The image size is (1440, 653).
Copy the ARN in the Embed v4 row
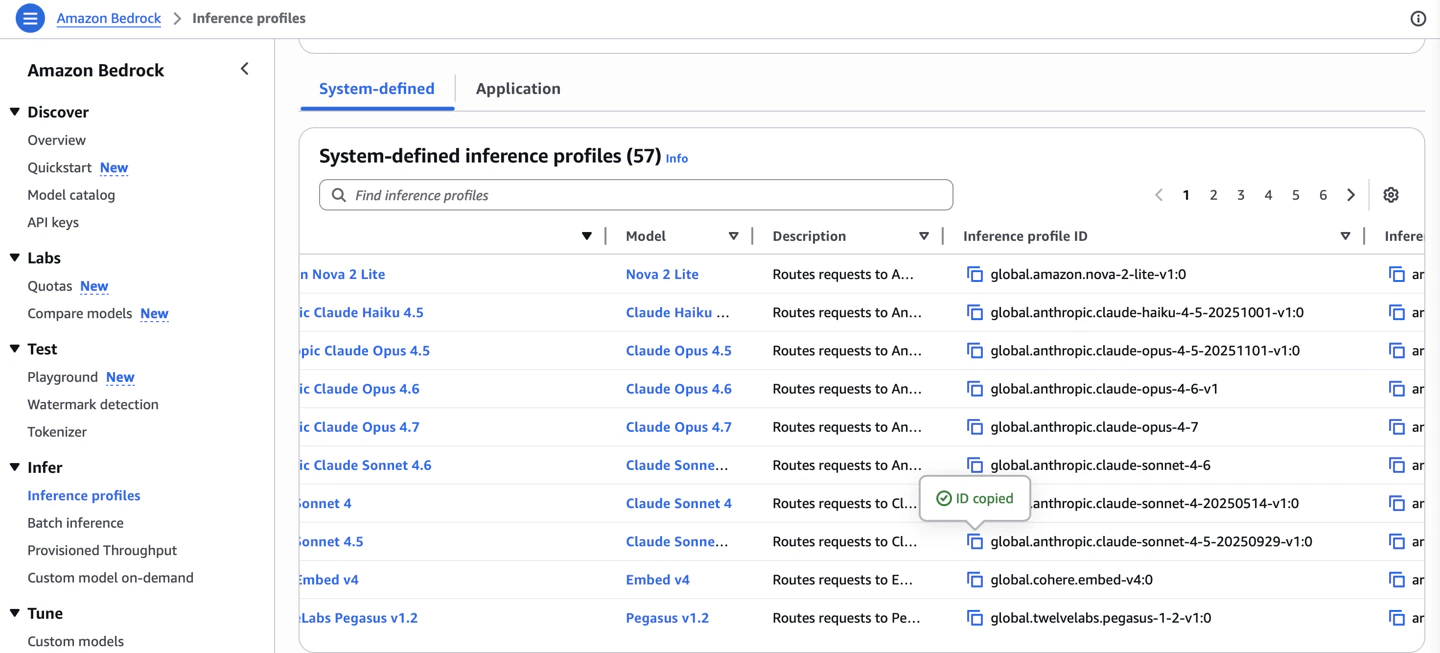tap(1397, 579)
